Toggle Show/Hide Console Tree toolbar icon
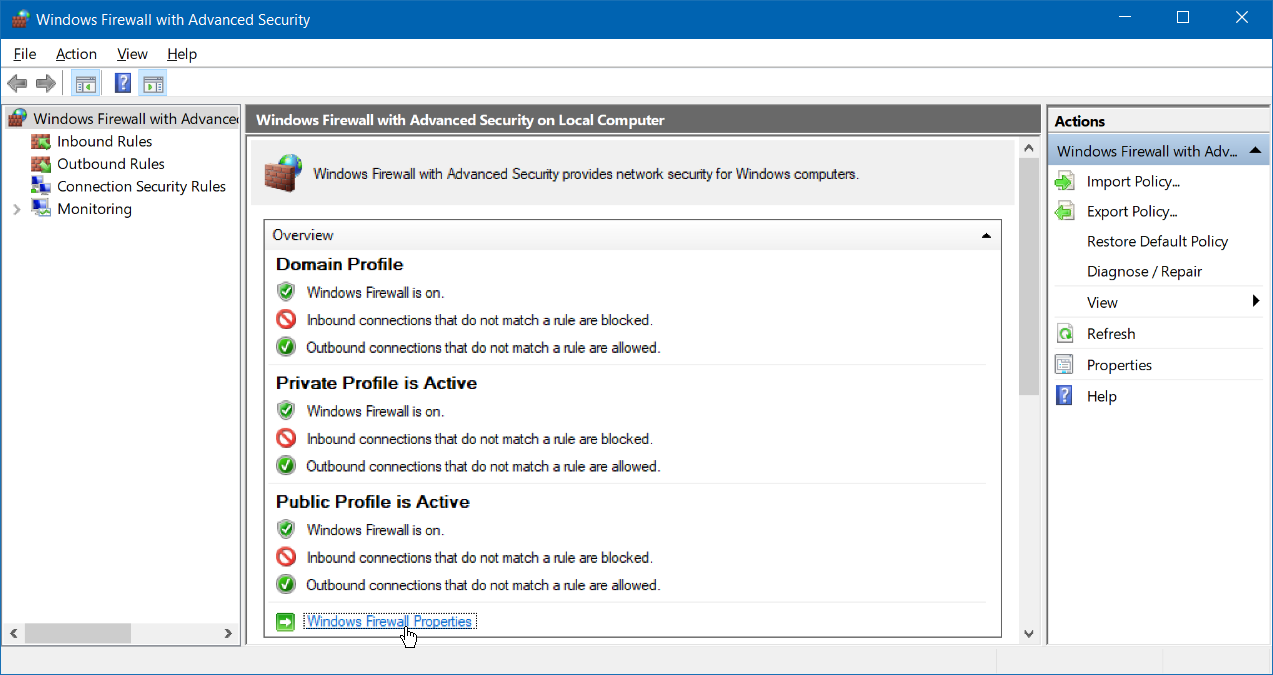Viewport: 1273px width, 675px height. (x=86, y=83)
